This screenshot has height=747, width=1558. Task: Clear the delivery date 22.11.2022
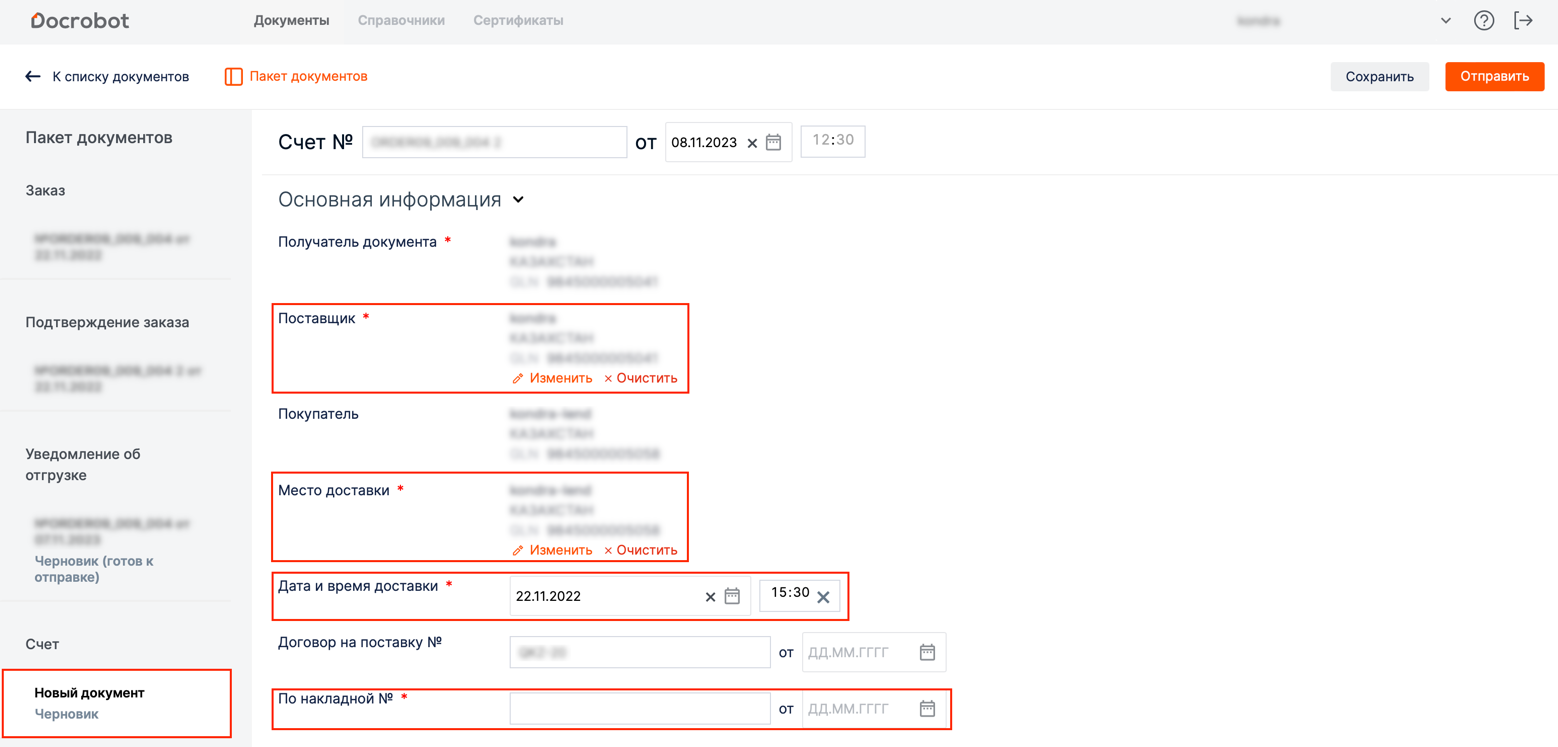tap(710, 597)
